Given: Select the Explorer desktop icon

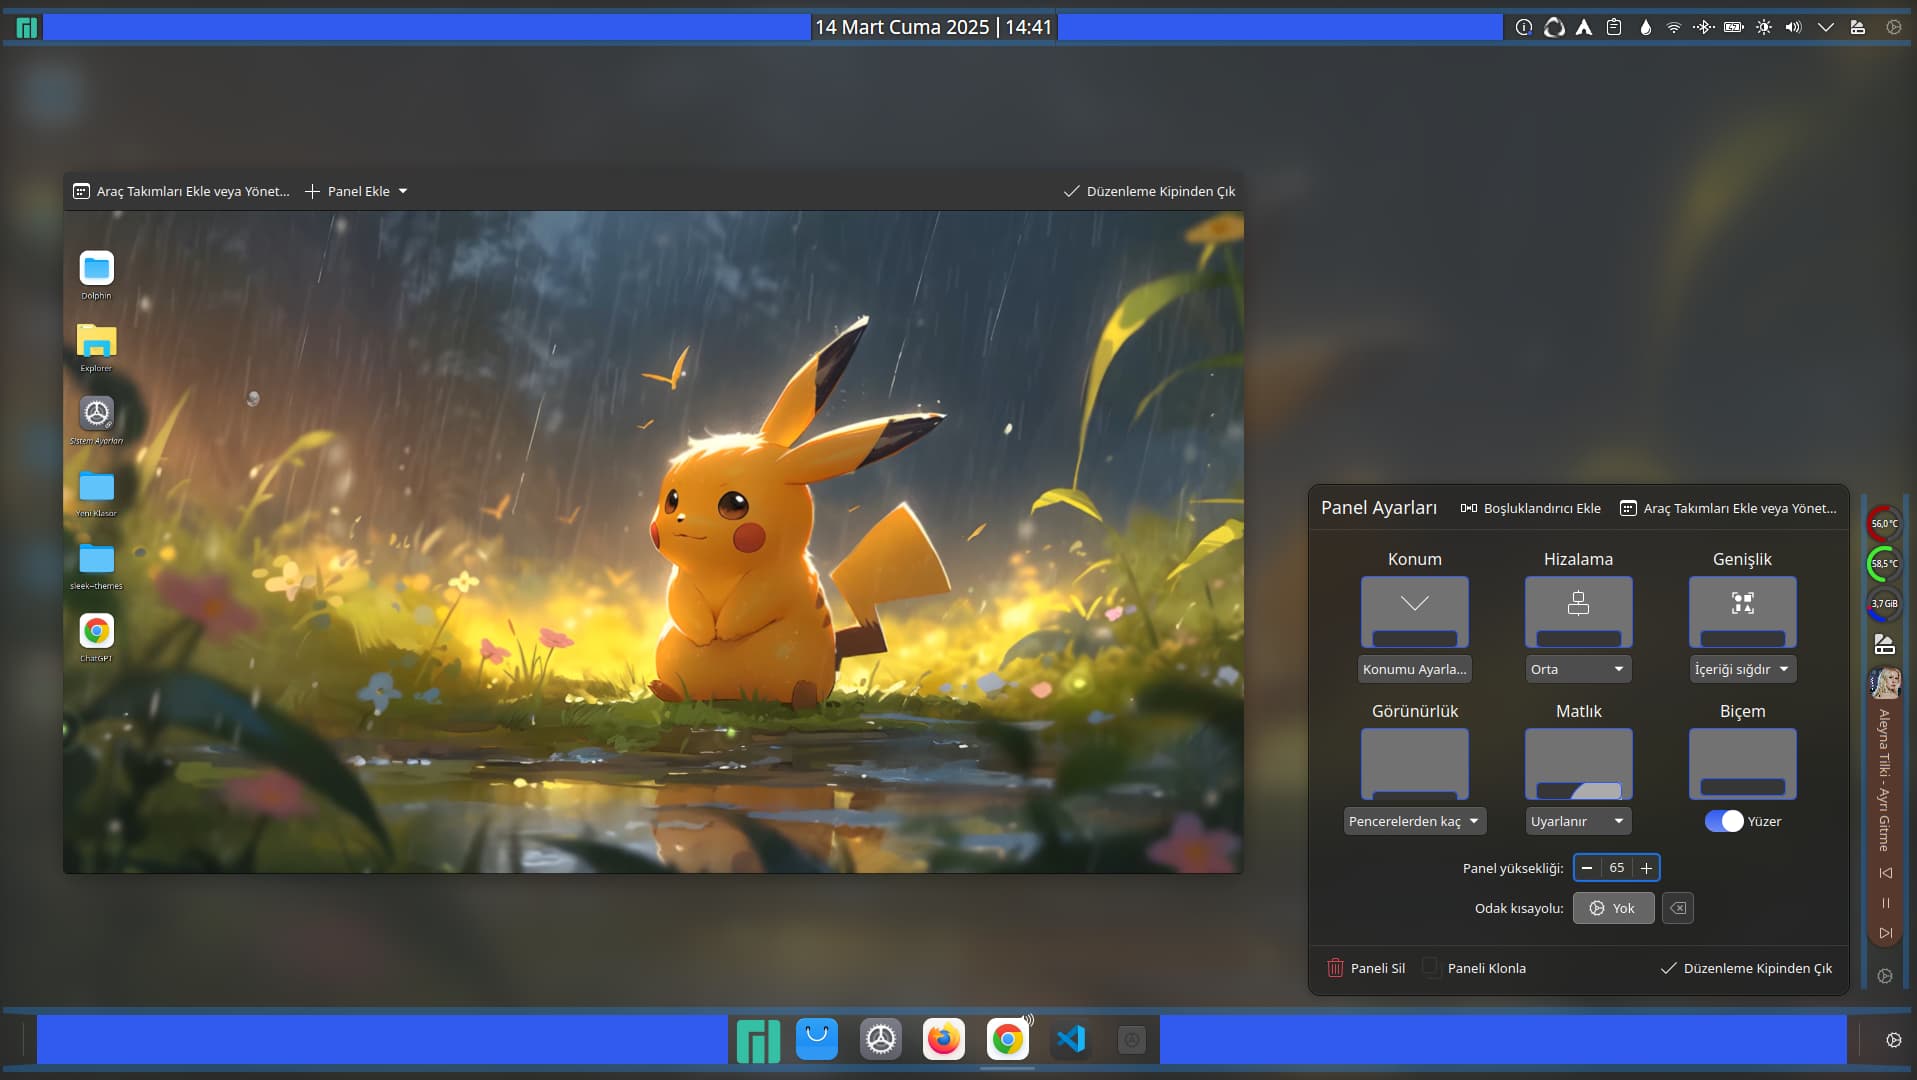Looking at the screenshot, I should click(x=96, y=347).
